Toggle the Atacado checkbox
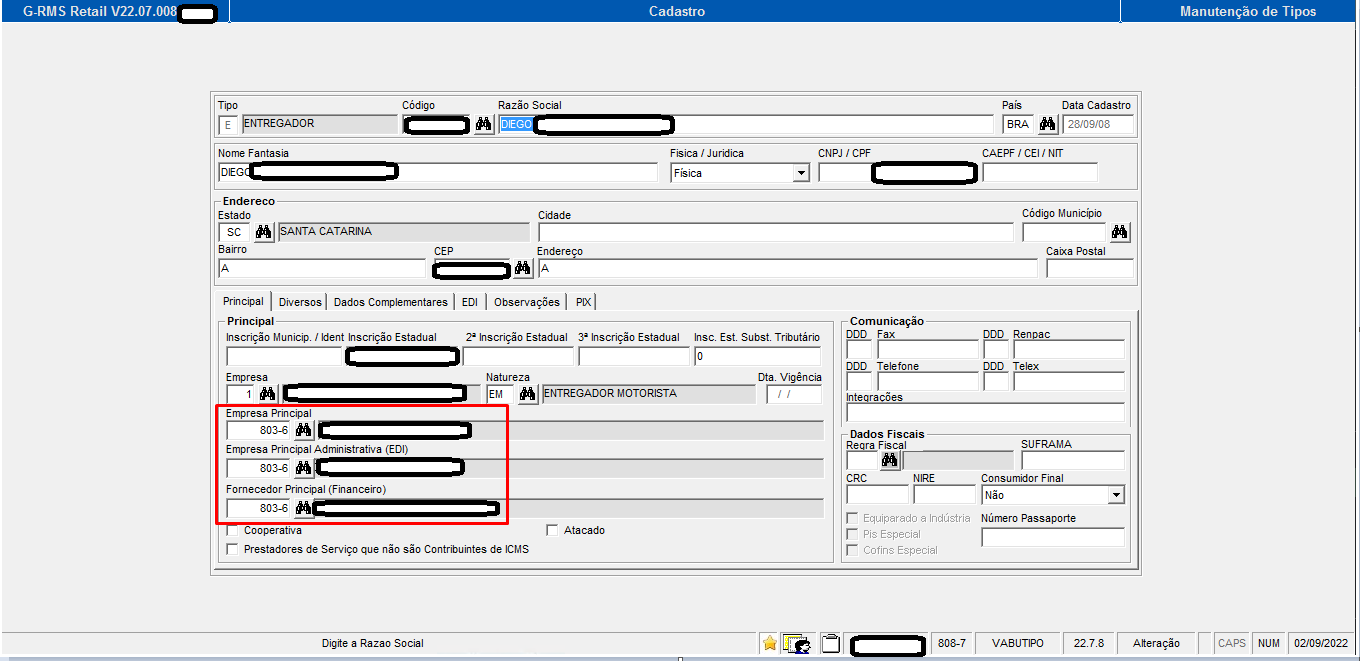This screenshot has height=661, width=1360. (553, 531)
